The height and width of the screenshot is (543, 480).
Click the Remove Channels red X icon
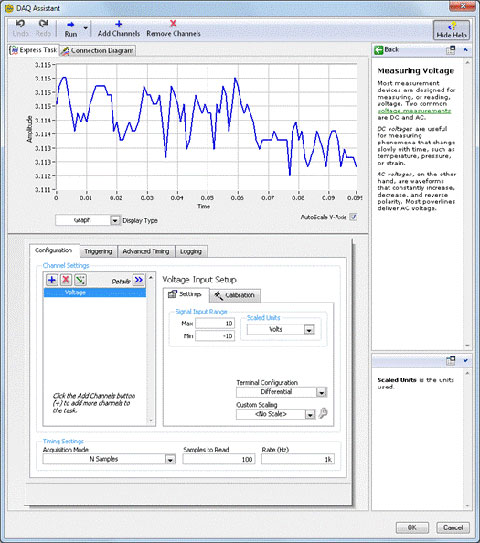[173, 24]
